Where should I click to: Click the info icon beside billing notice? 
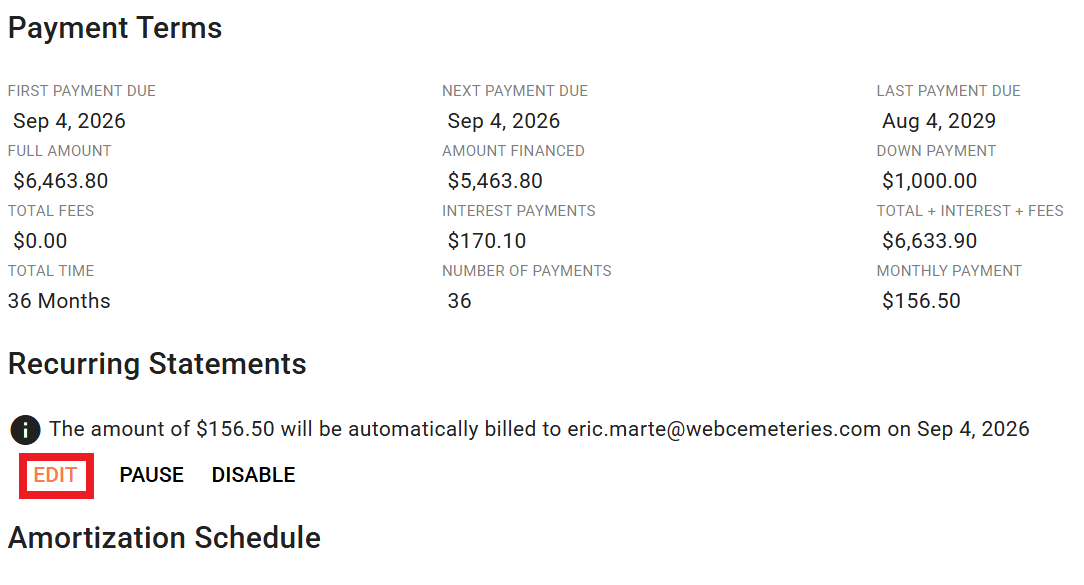point(26,430)
